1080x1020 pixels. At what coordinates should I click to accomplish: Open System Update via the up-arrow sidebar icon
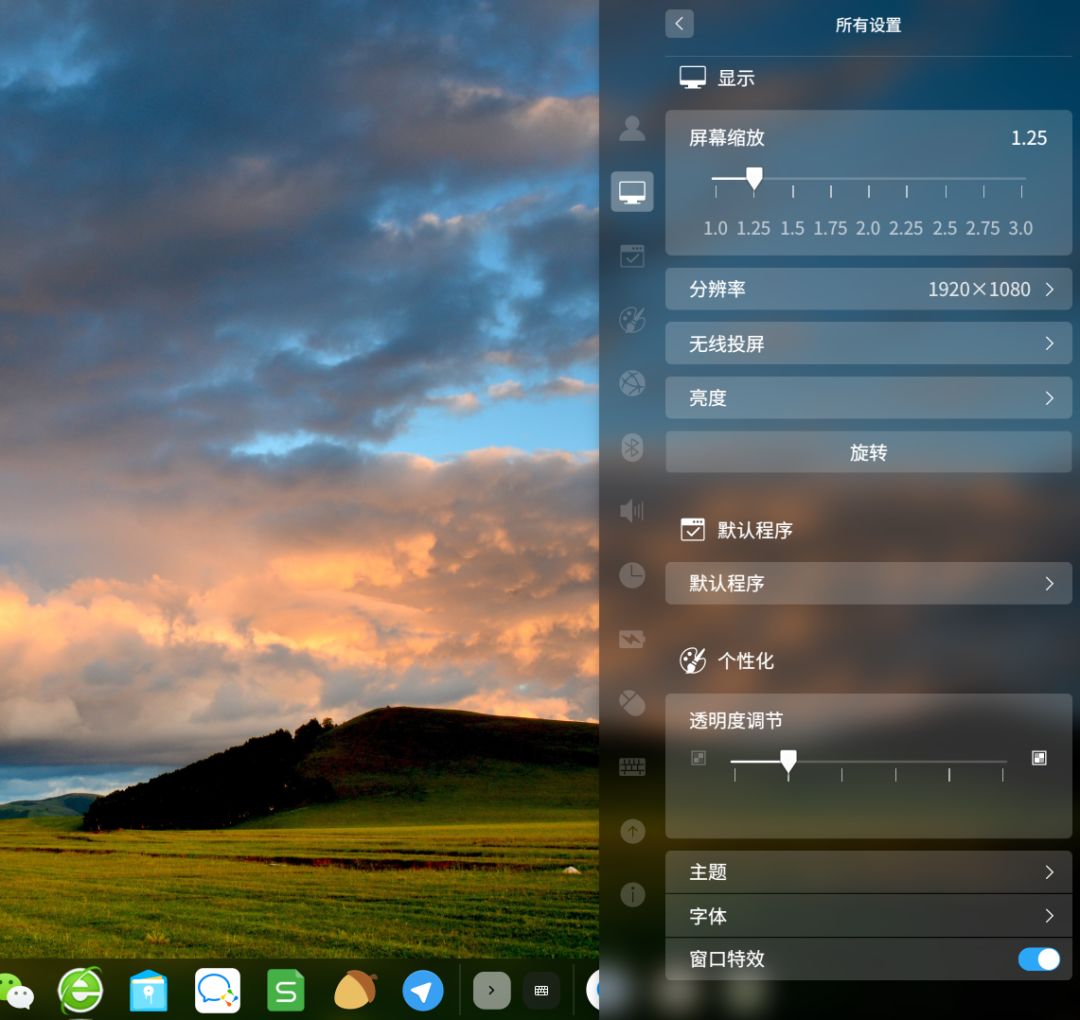pyautogui.click(x=632, y=831)
